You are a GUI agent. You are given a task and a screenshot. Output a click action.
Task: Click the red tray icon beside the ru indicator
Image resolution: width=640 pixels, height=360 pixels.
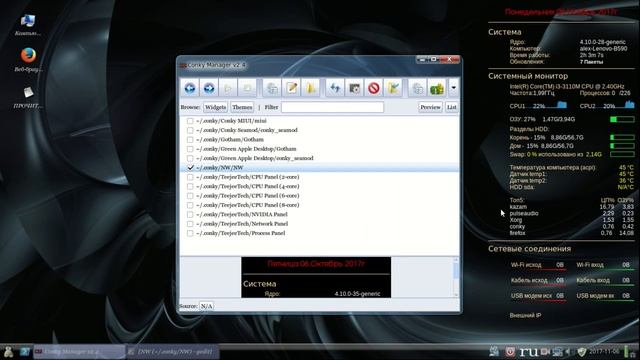pyautogui.click(x=510, y=351)
